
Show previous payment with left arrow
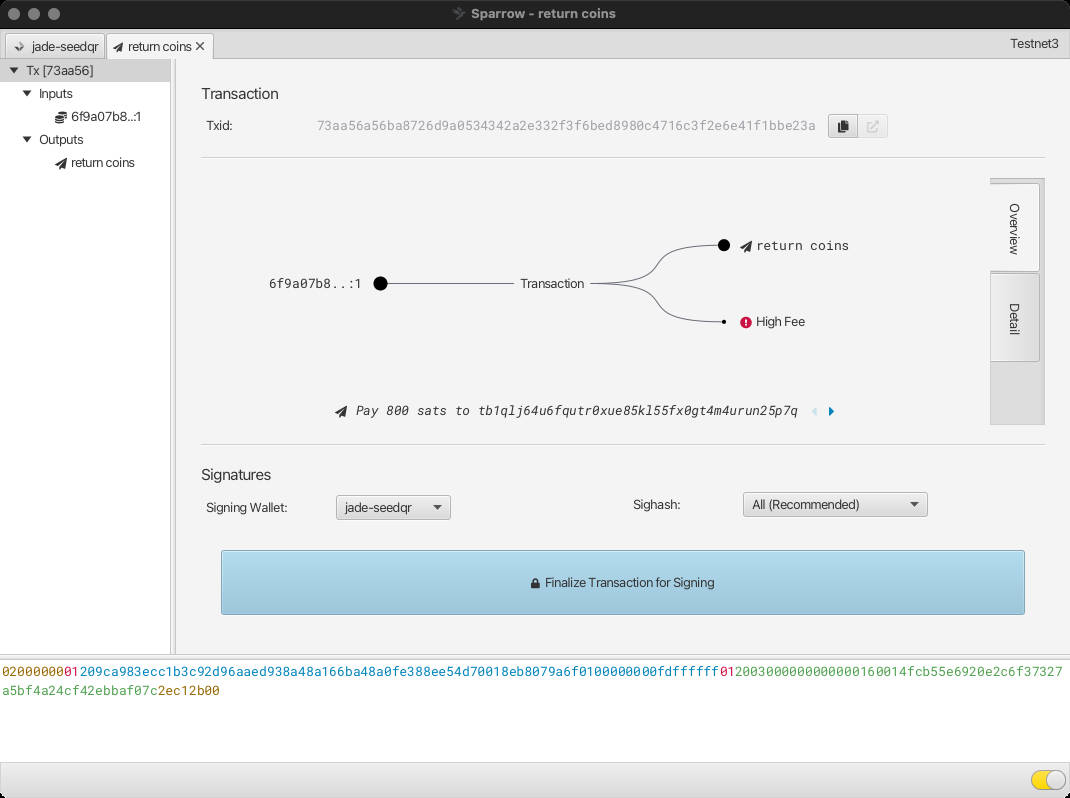[815, 411]
